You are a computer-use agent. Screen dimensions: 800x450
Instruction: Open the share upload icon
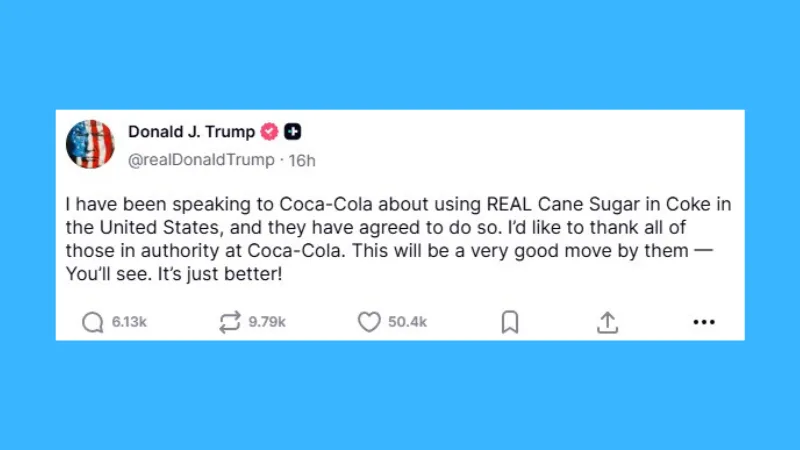[607, 322]
